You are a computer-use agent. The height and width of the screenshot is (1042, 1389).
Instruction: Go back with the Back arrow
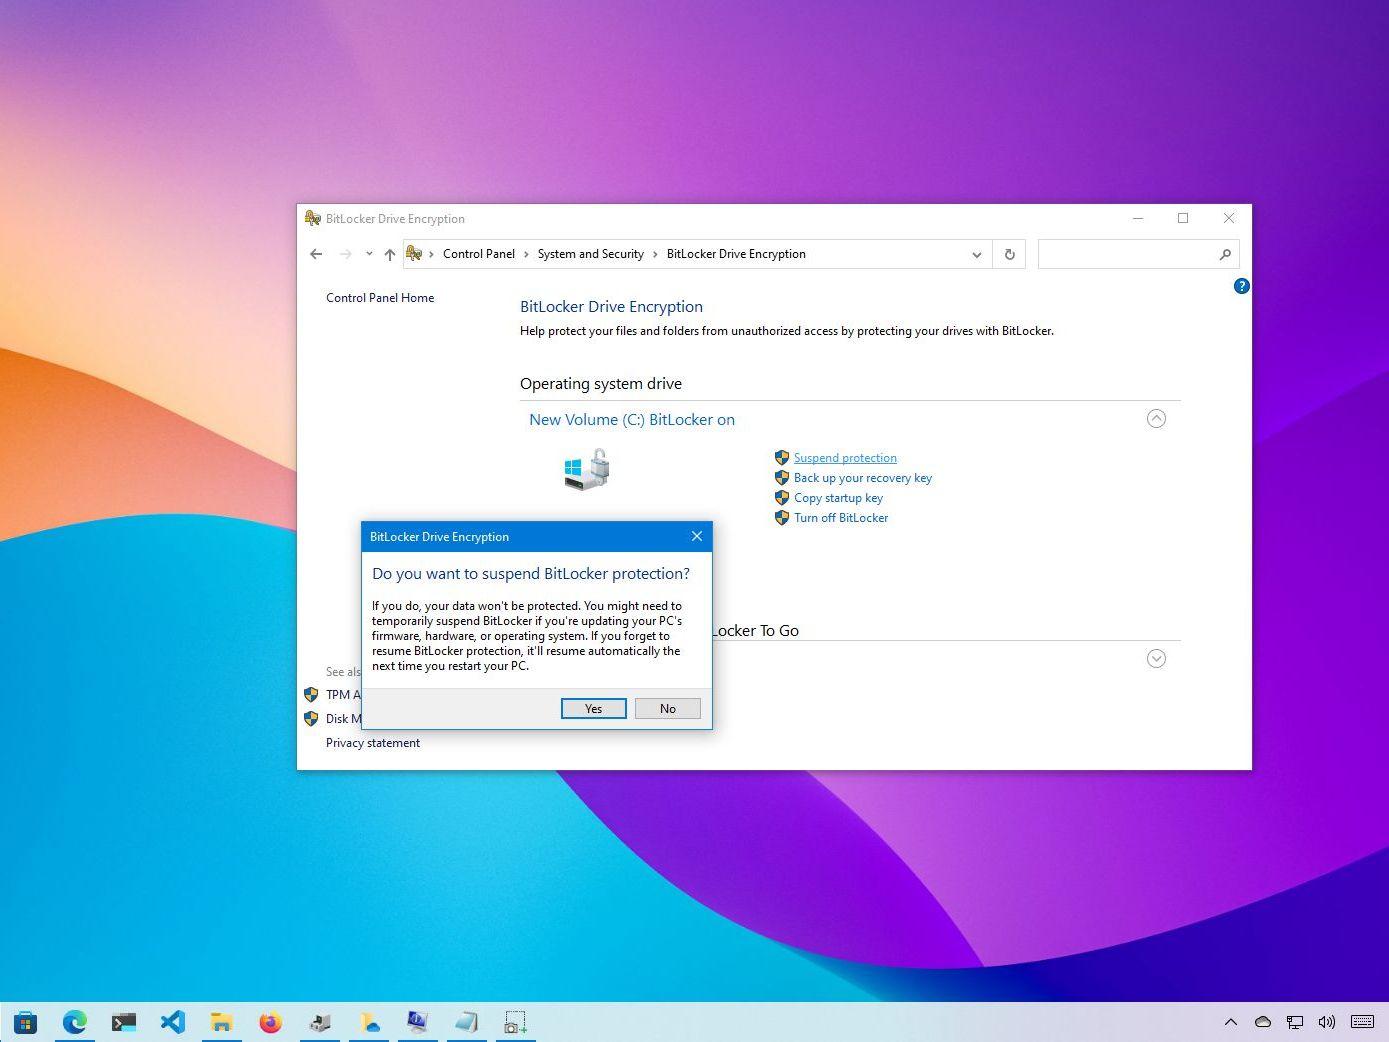click(316, 254)
